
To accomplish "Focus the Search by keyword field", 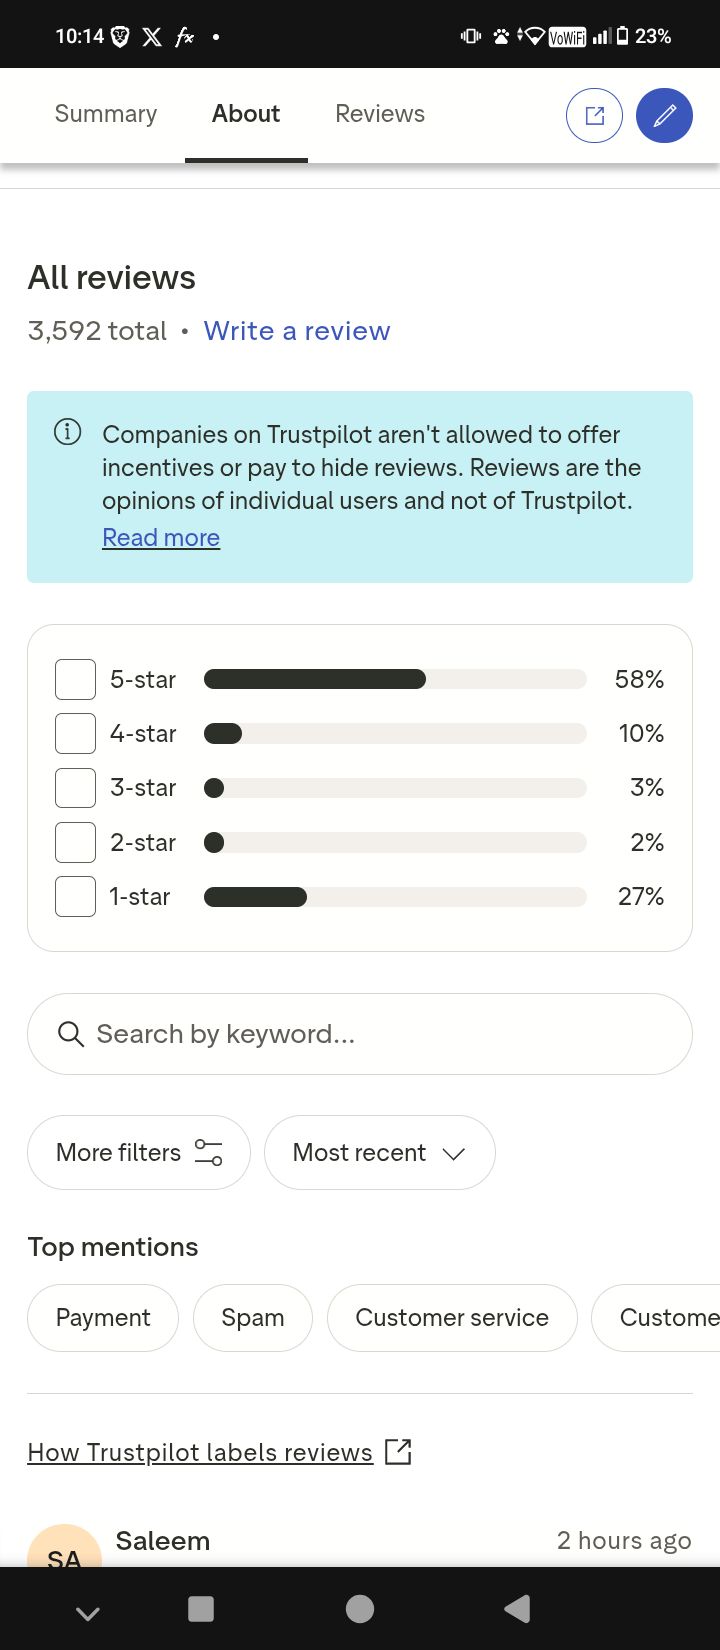I will [380, 1034].
